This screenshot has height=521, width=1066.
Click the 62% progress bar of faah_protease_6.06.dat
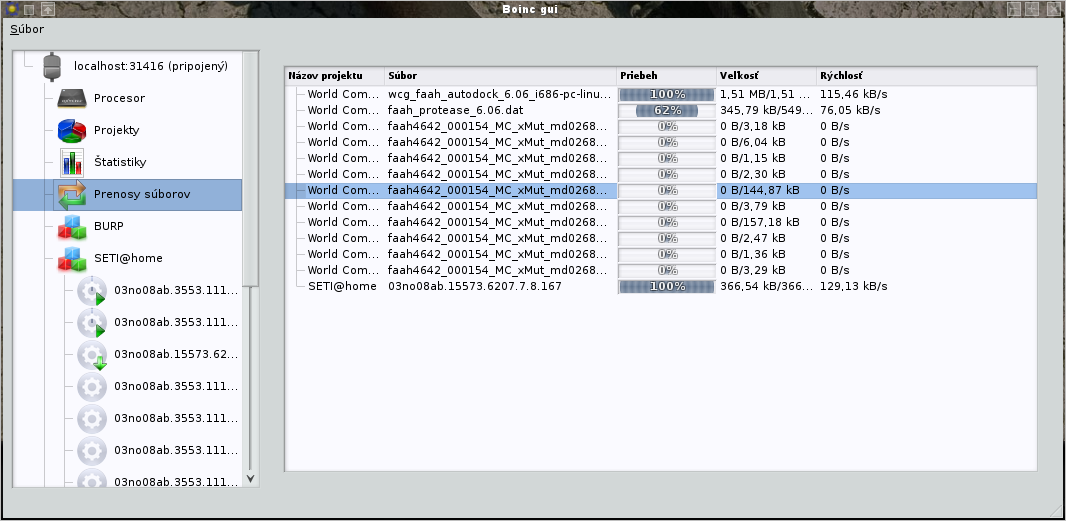[667, 110]
